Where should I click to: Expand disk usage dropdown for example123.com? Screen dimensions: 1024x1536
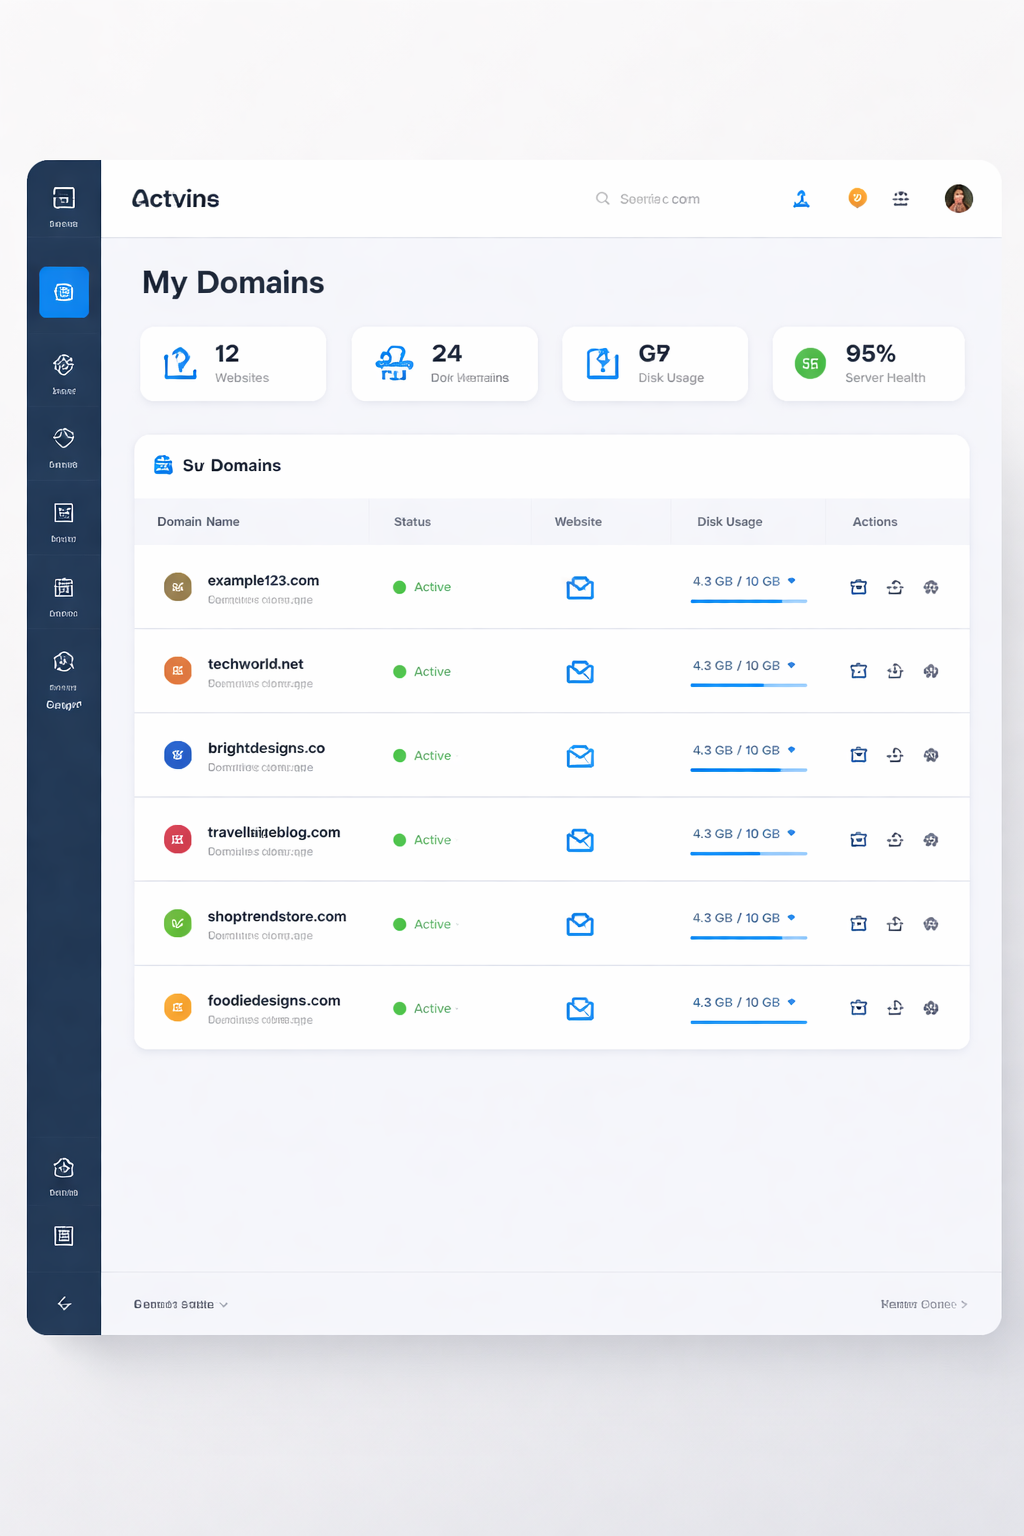click(791, 580)
